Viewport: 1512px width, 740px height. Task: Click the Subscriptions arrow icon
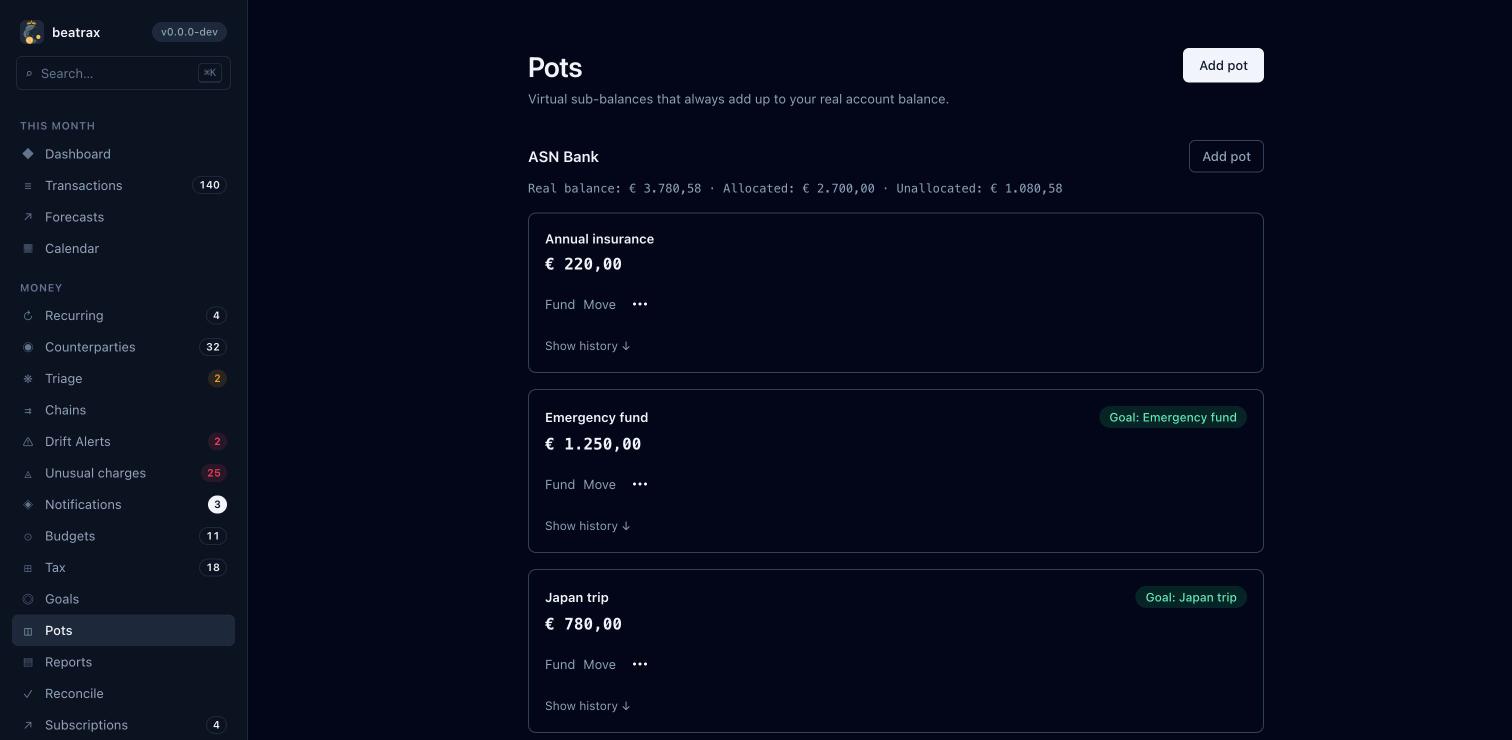pyautogui.click(x=28, y=725)
